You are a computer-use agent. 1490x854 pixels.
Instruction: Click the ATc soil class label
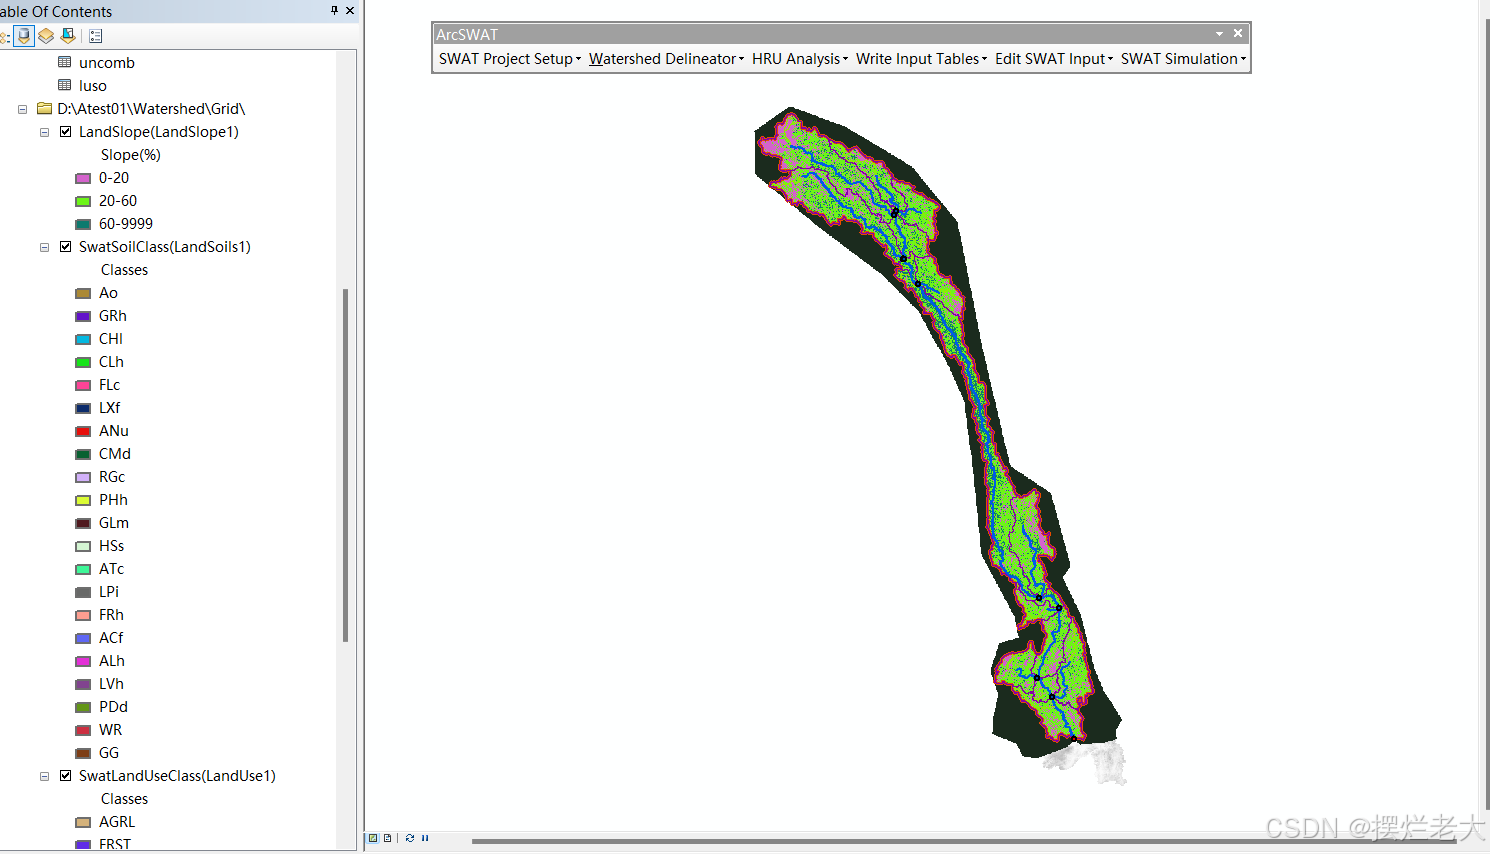[111, 569]
